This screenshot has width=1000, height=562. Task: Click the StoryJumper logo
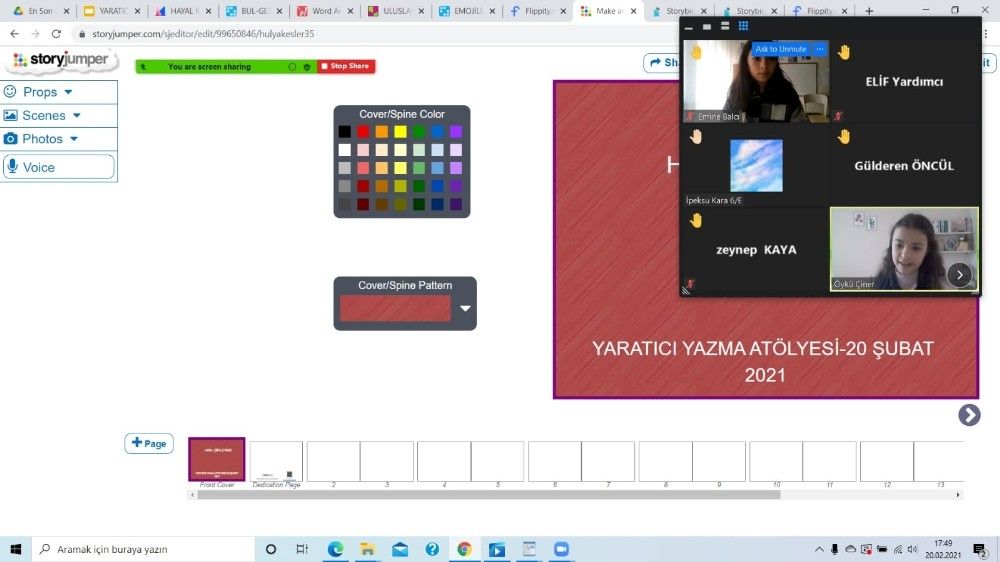[x=59, y=61]
